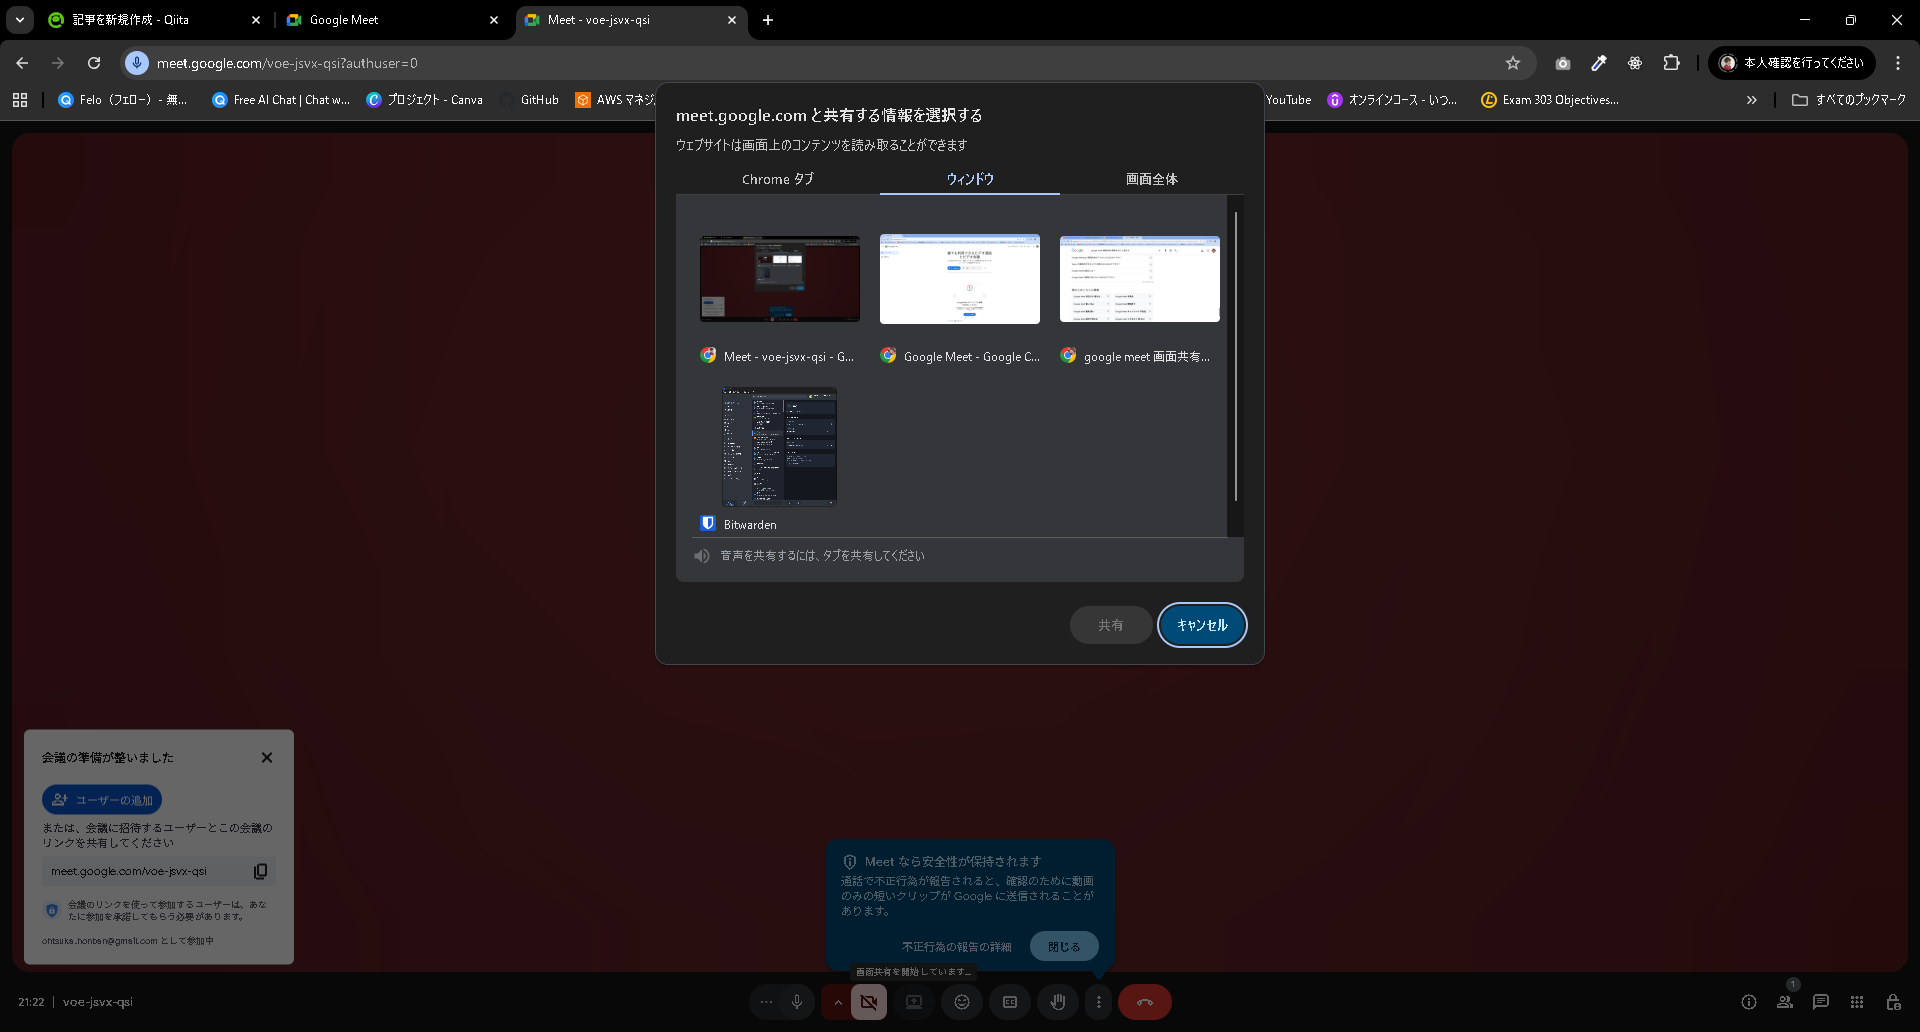This screenshot has height=1032, width=1920.
Task: Reload the current page
Action: tap(94, 63)
